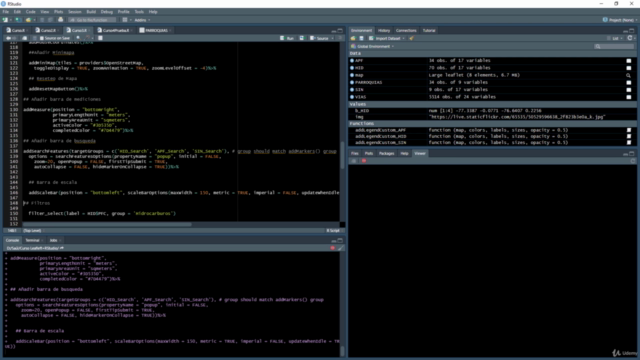Open the File menu
This screenshot has width=640, height=360.
coord(6,12)
